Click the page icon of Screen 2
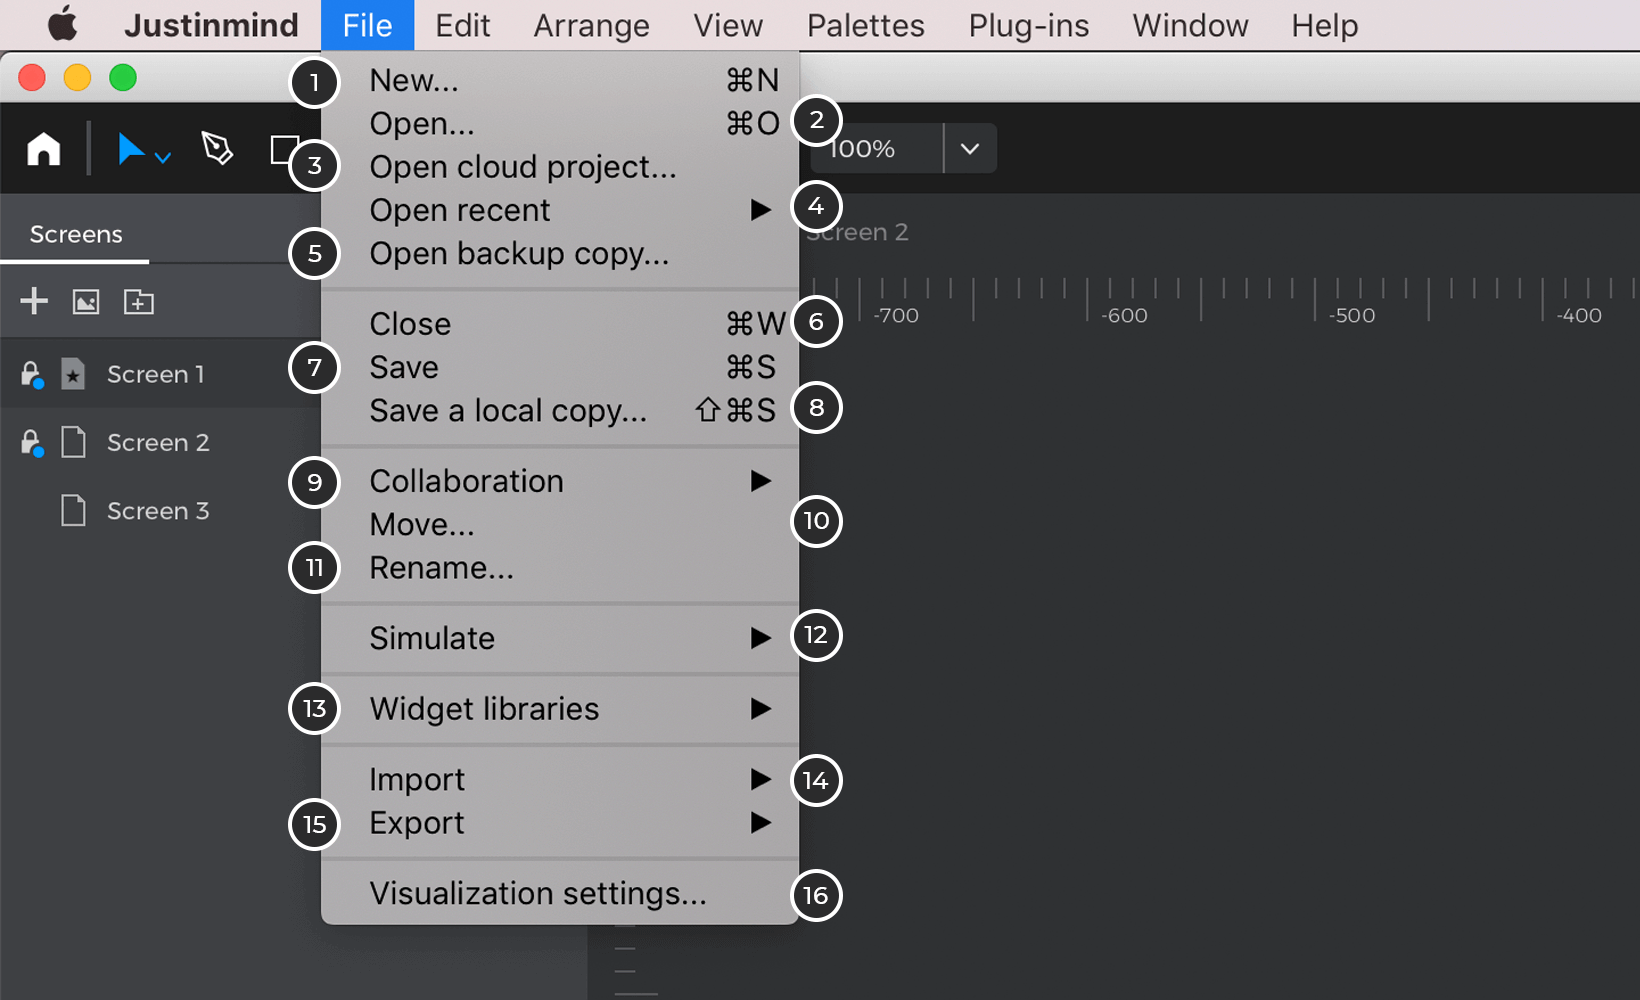1640x1000 pixels. [73, 442]
